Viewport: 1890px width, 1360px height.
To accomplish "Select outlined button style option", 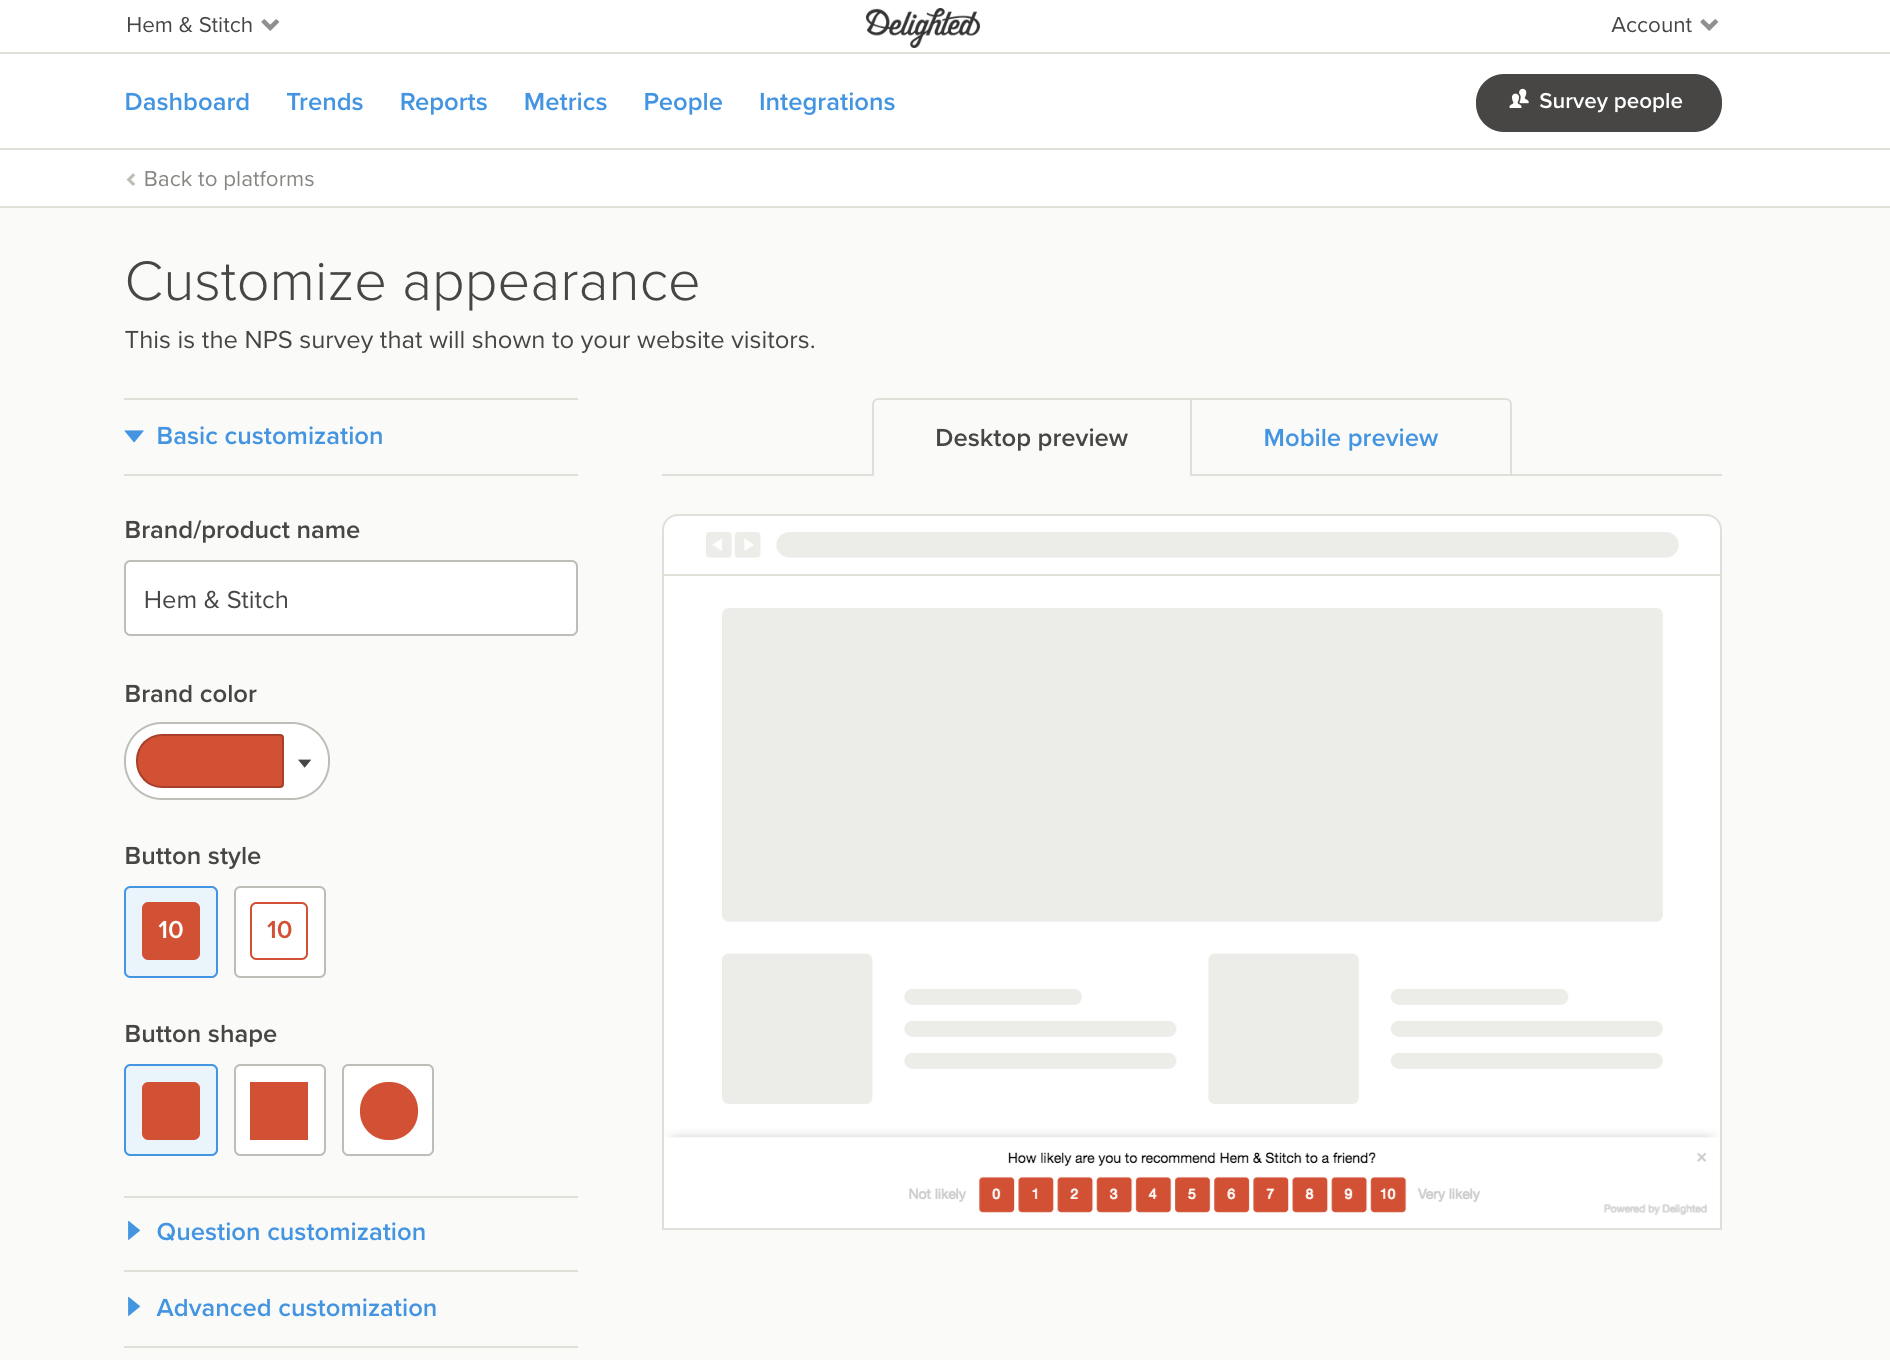I will point(279,931).
